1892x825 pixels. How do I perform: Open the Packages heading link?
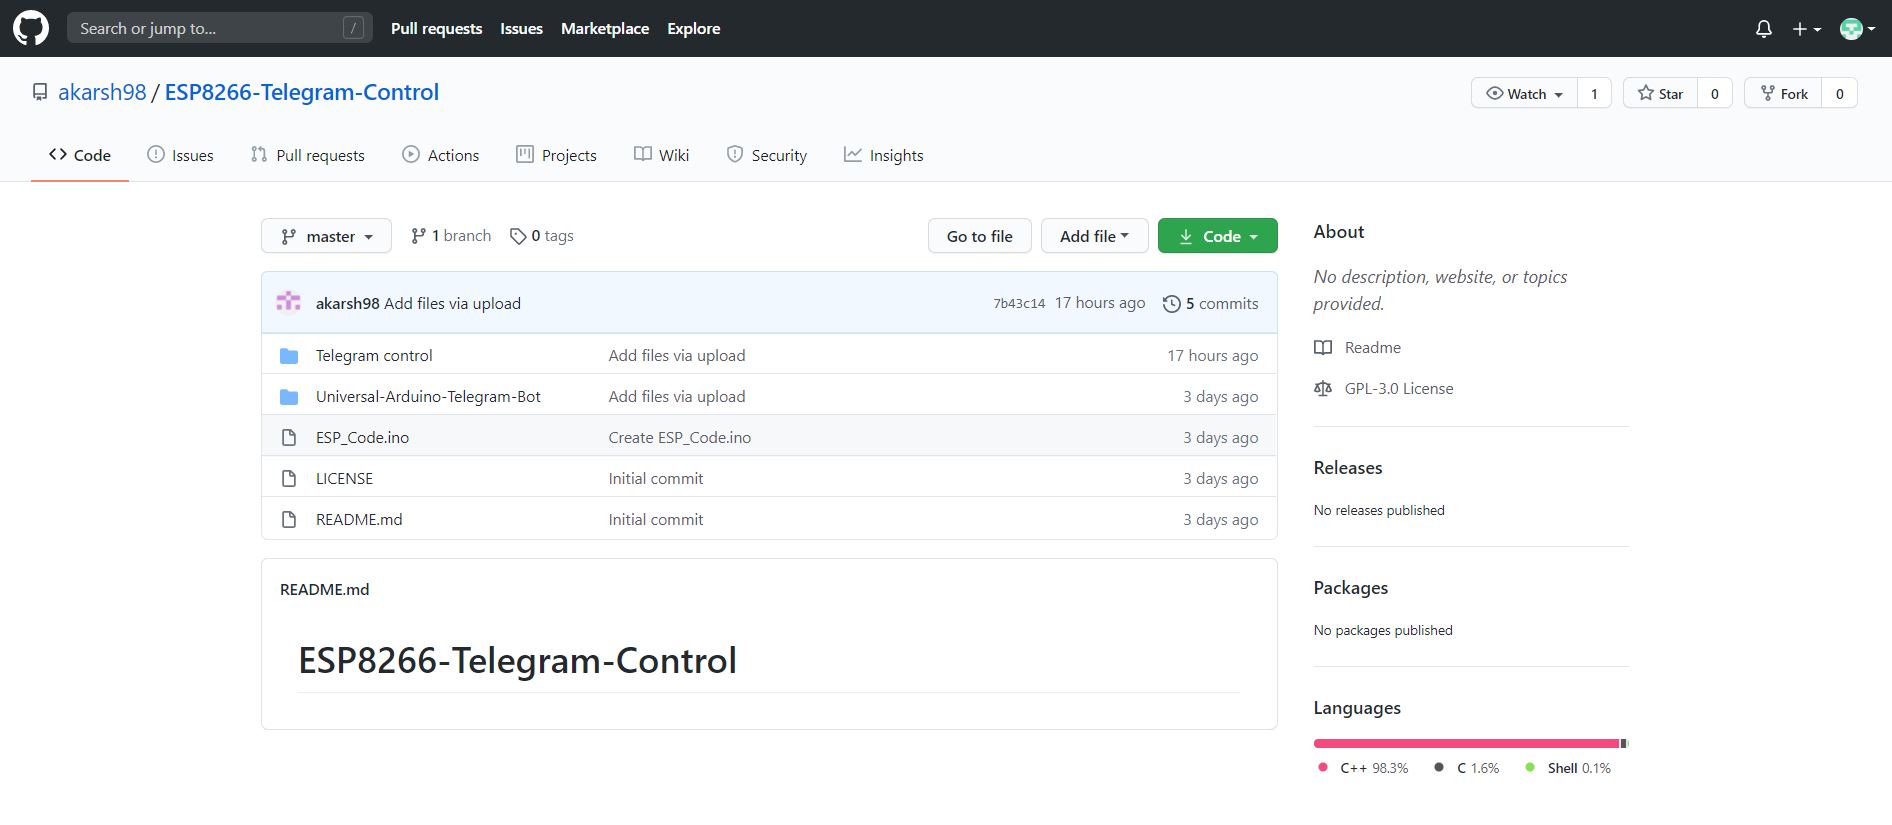(x=1350, y=587)
